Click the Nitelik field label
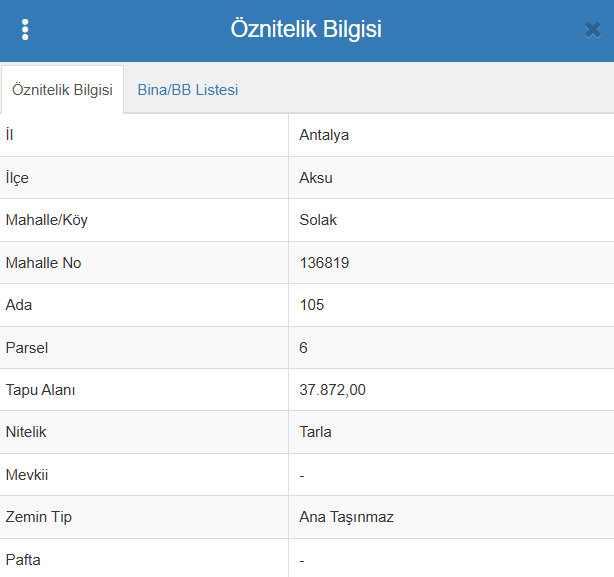The height and width of the screenshot is (577, 614). pyautogui.click(x=26, y=432)
